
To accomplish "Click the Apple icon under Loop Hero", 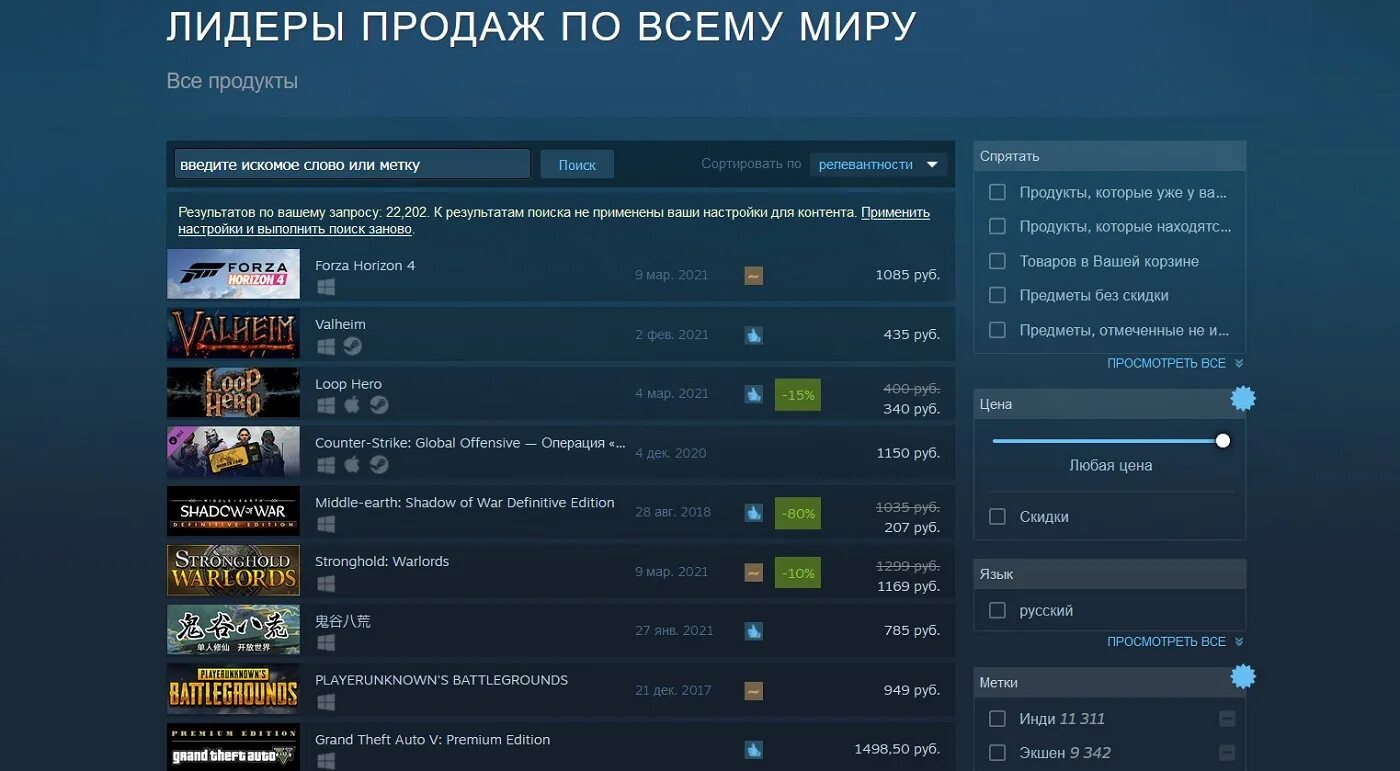I will point(352,406).
